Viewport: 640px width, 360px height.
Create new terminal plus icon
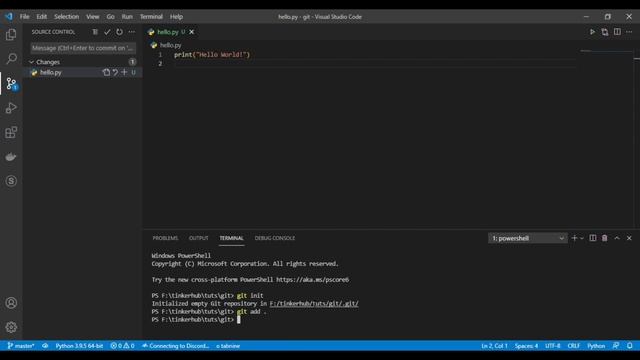pyautogui.click(x=574, y=238)
